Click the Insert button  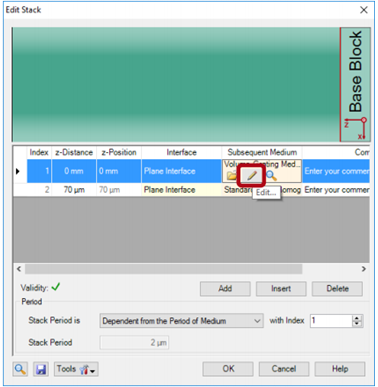pos(281,289)
